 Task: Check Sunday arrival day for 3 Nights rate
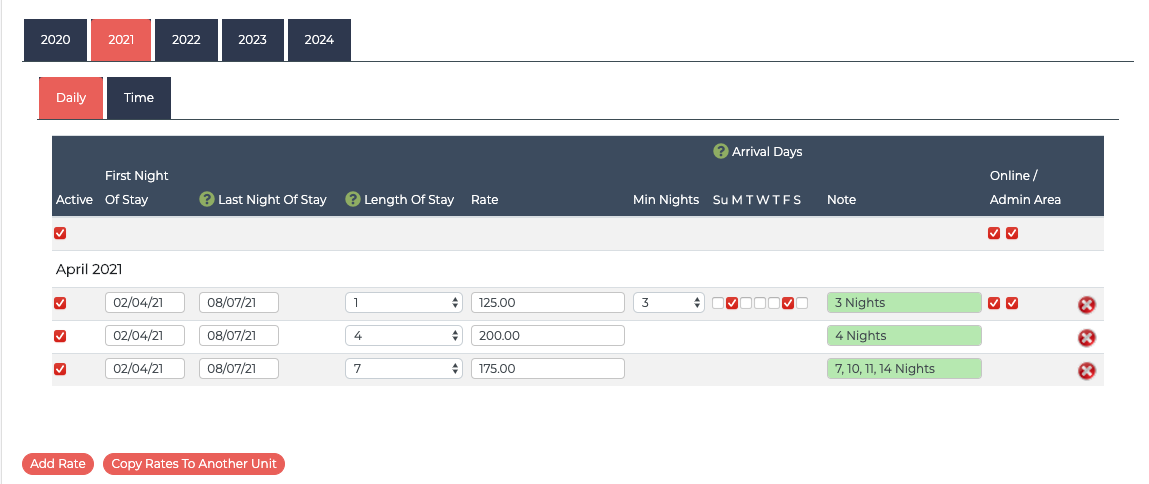pos(718,303)
